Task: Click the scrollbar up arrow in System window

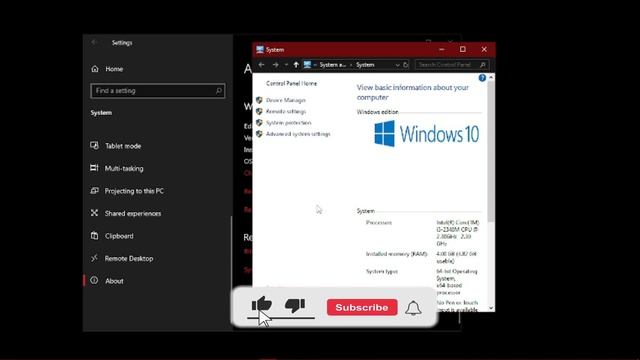Action: [x=491, y=77]
